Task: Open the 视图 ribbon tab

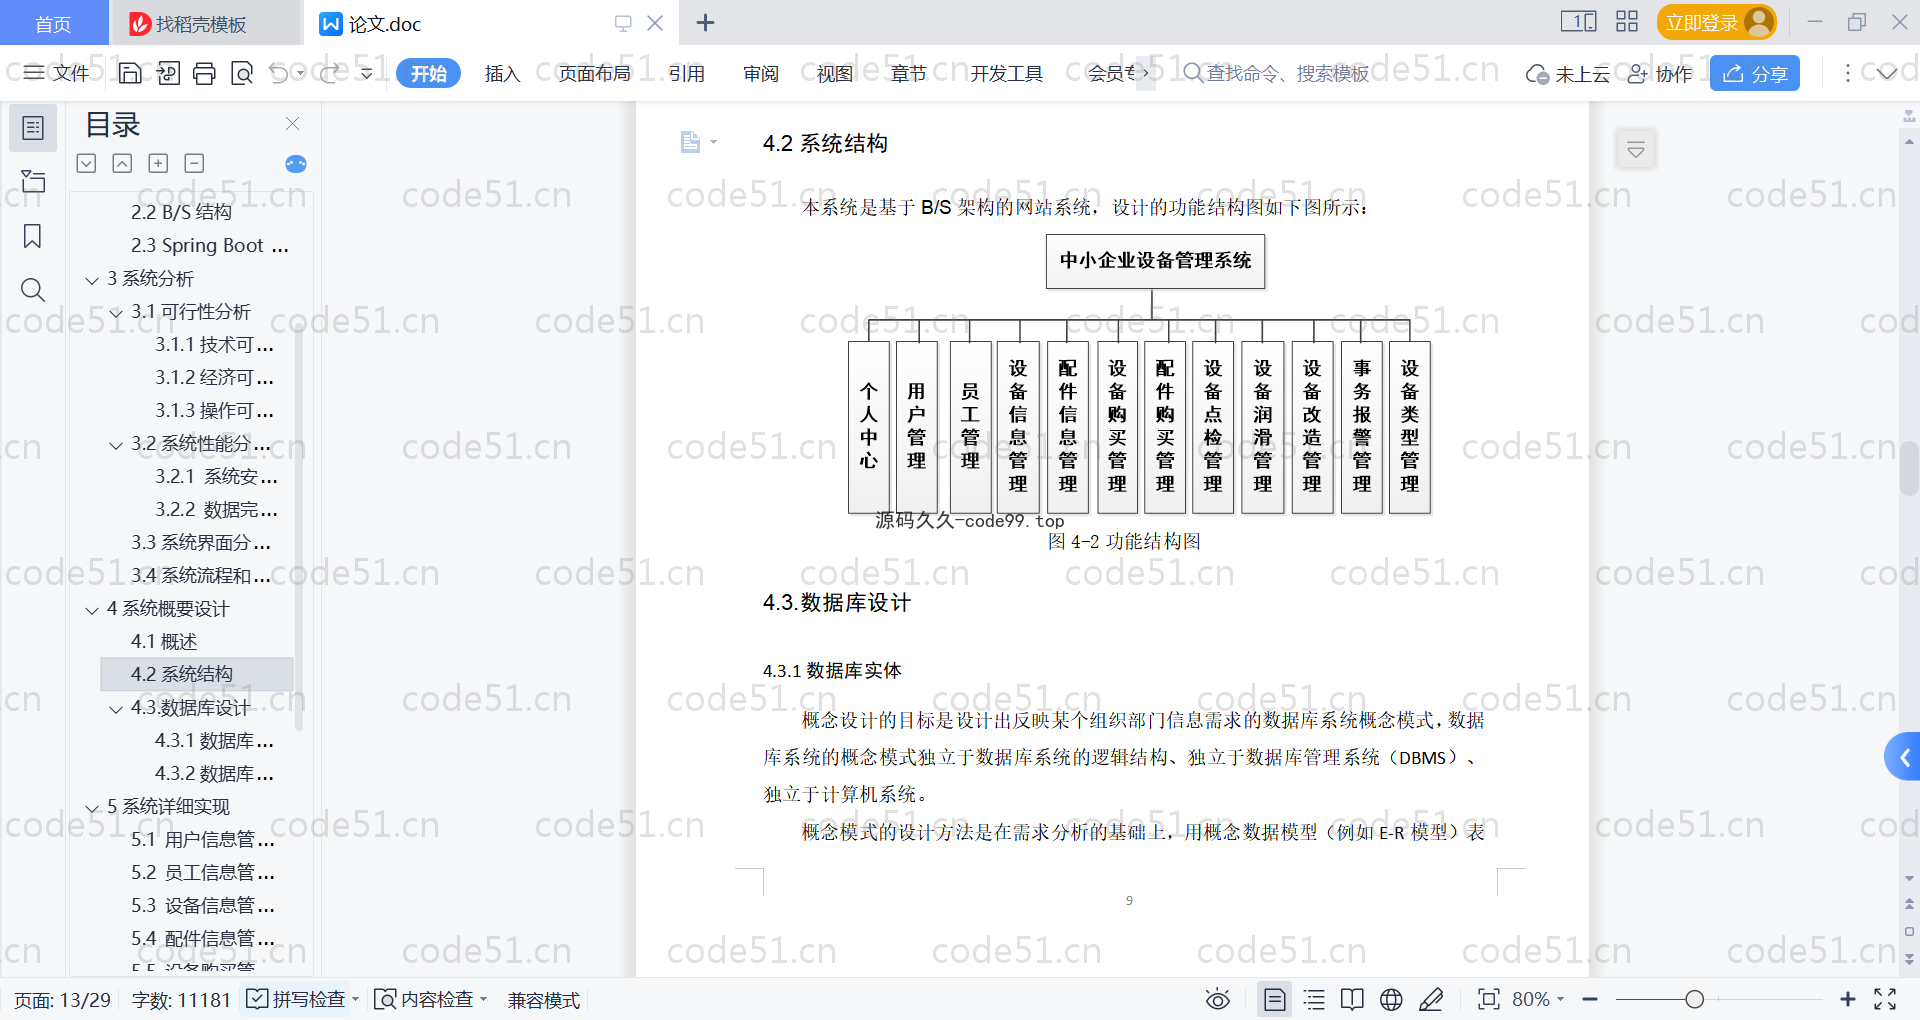Action: (834, 73)
